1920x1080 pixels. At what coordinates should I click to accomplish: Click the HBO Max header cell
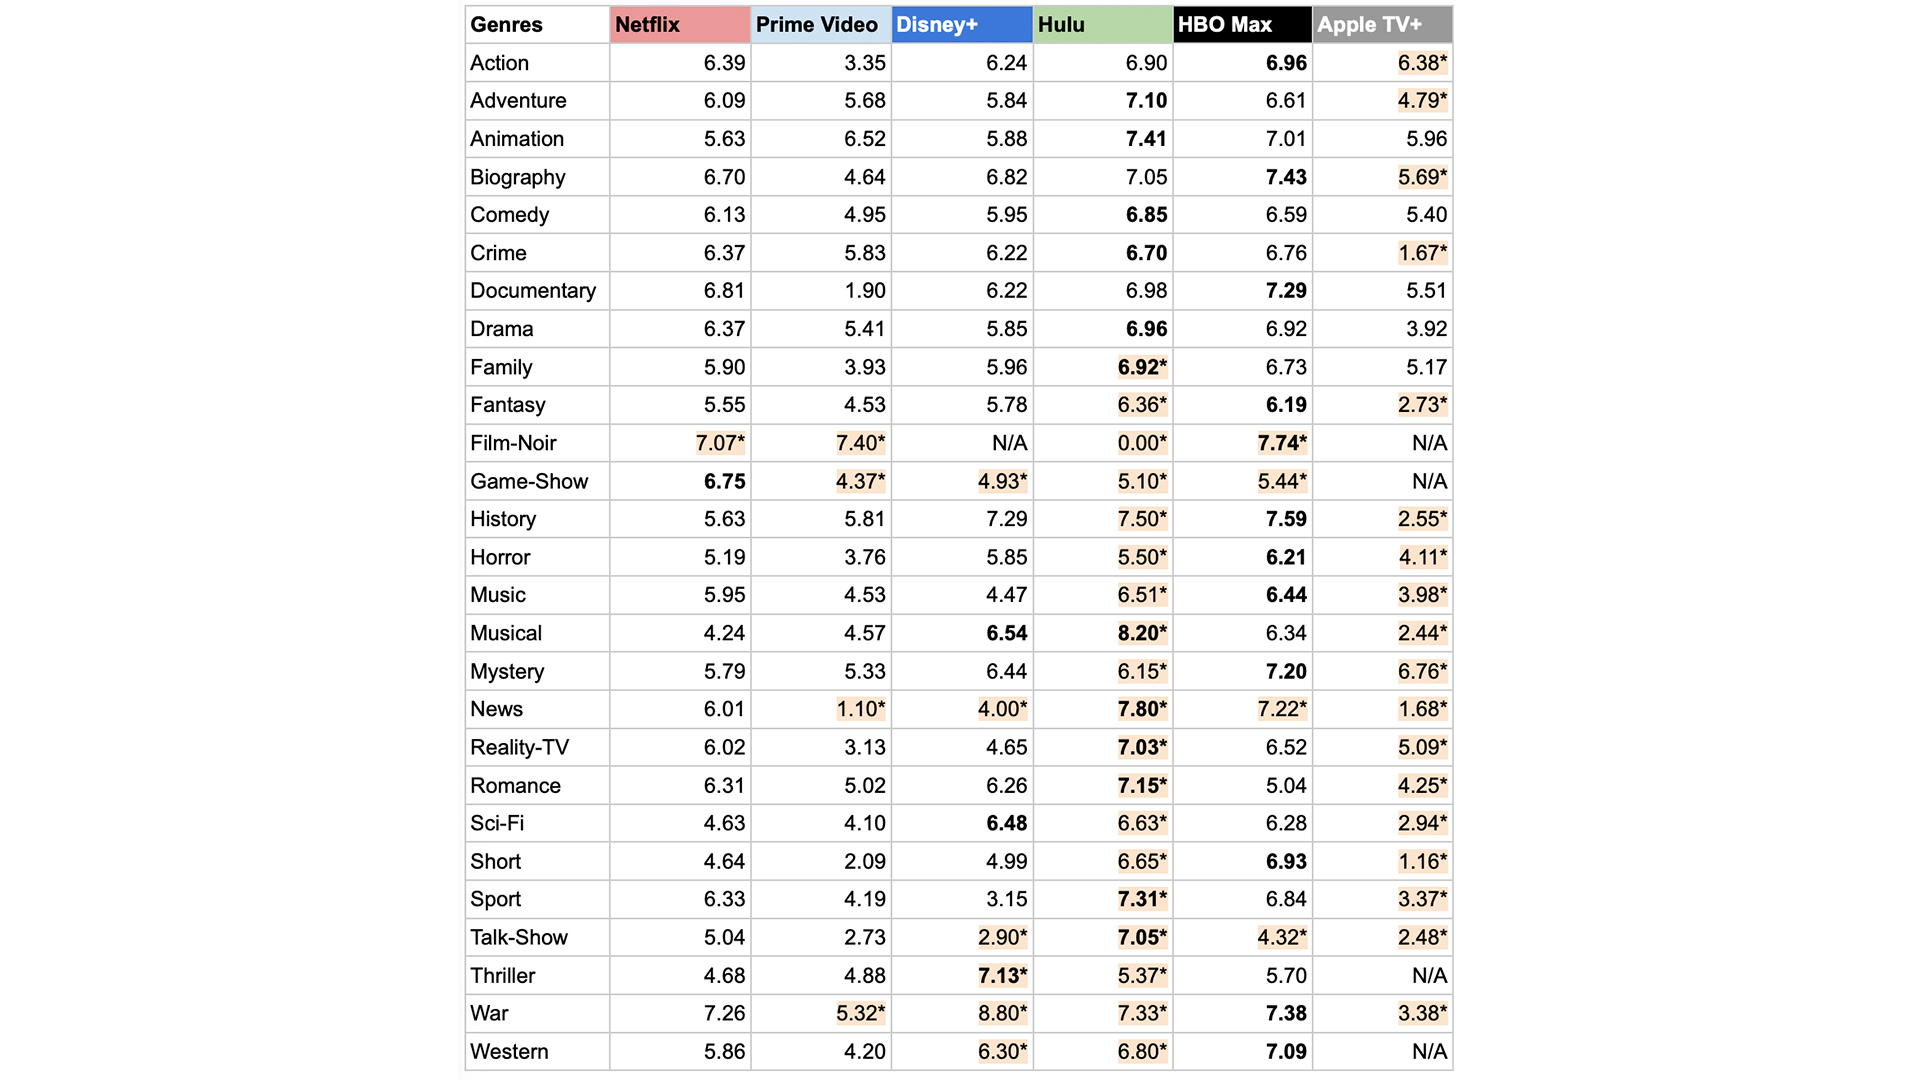pos(1242,25)
